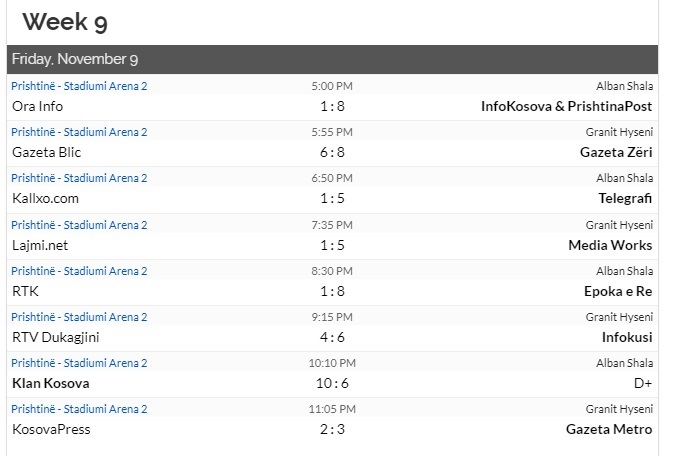676x456 pixels.
Task: Open KosovaPress team page
Action: pyautogui.click(x=51, y=429)
